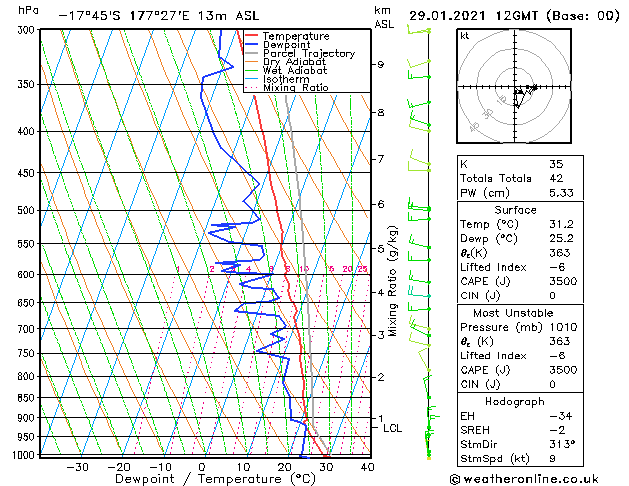The width and height of the screenshot is (629, 486).
Task: Click the PW (cm) value 5.33
Action: point(561,193)
